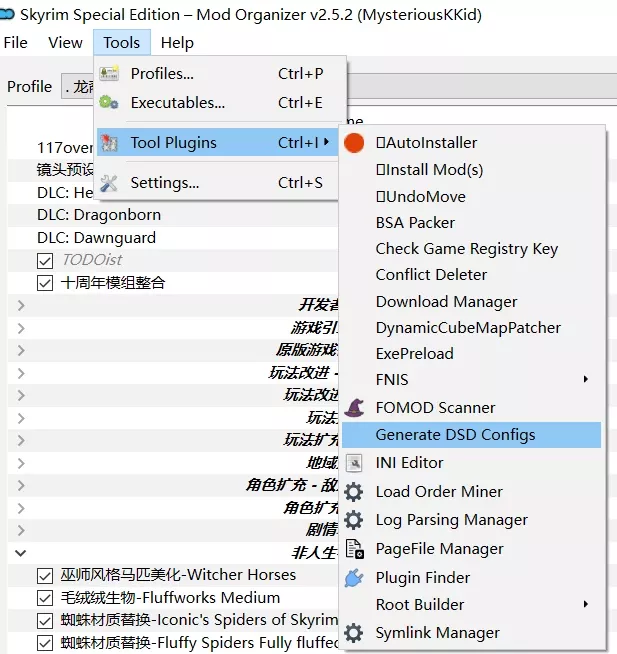
Task: Select Conflict Deleter plugin
Action: tap(471, 275)
